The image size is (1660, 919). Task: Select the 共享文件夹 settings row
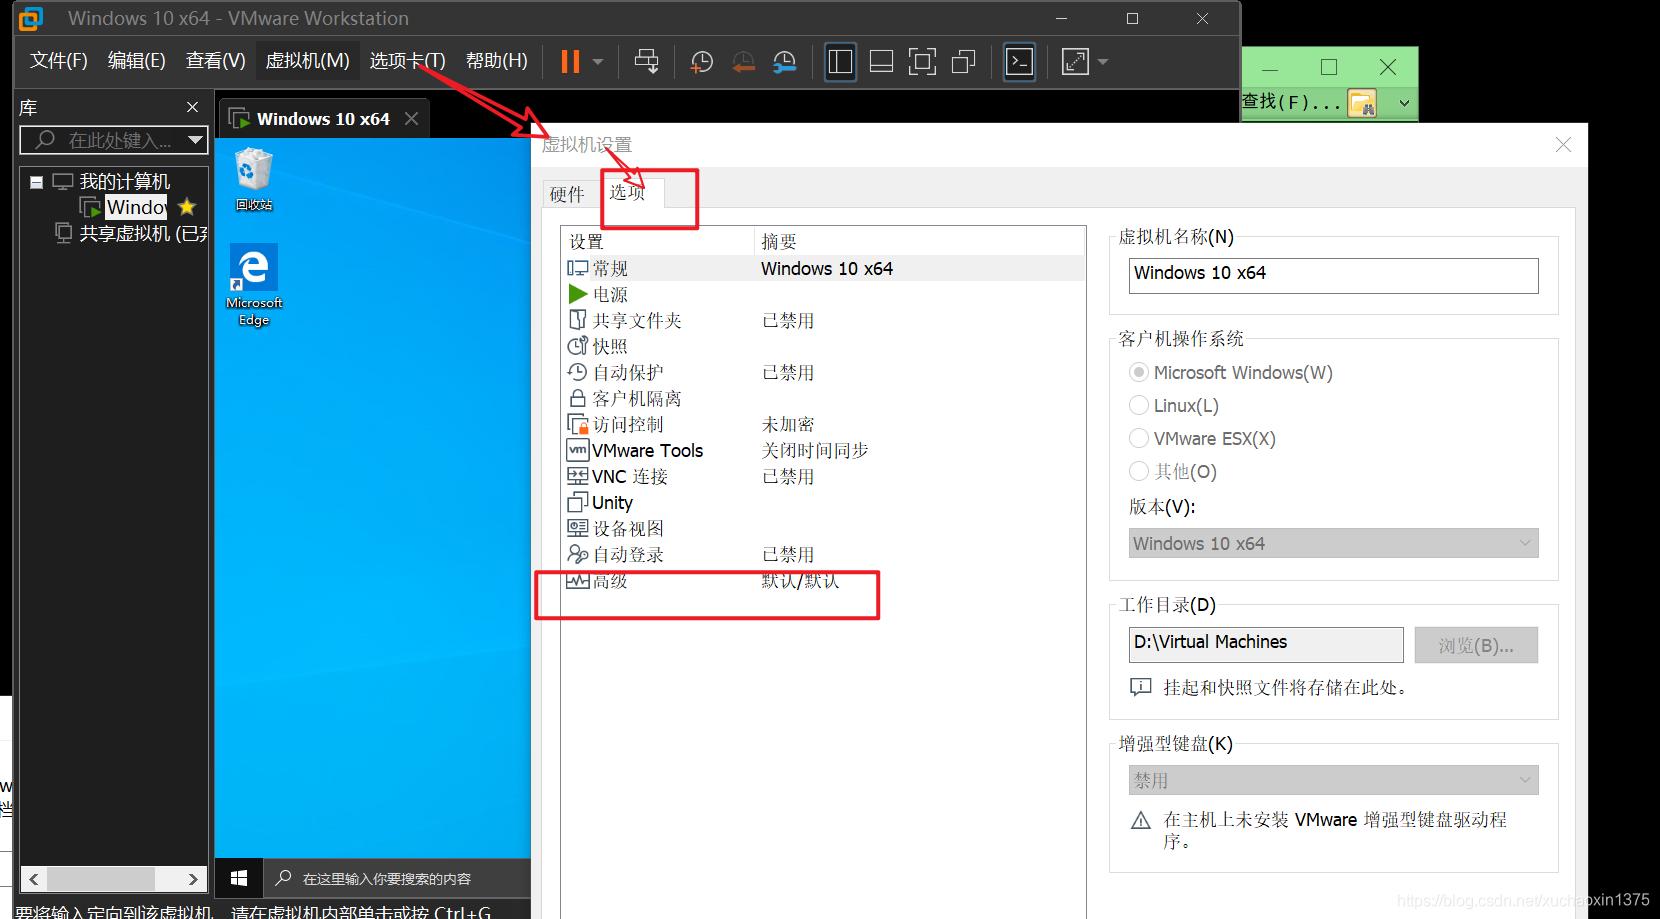point(822,320)
